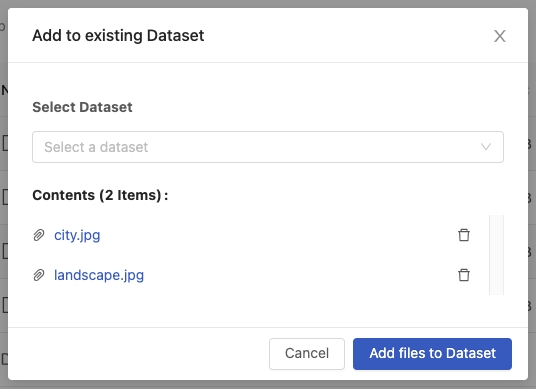
Task: Tick the third row checkbox behind the dialog
Action: (x=5, y=251)
